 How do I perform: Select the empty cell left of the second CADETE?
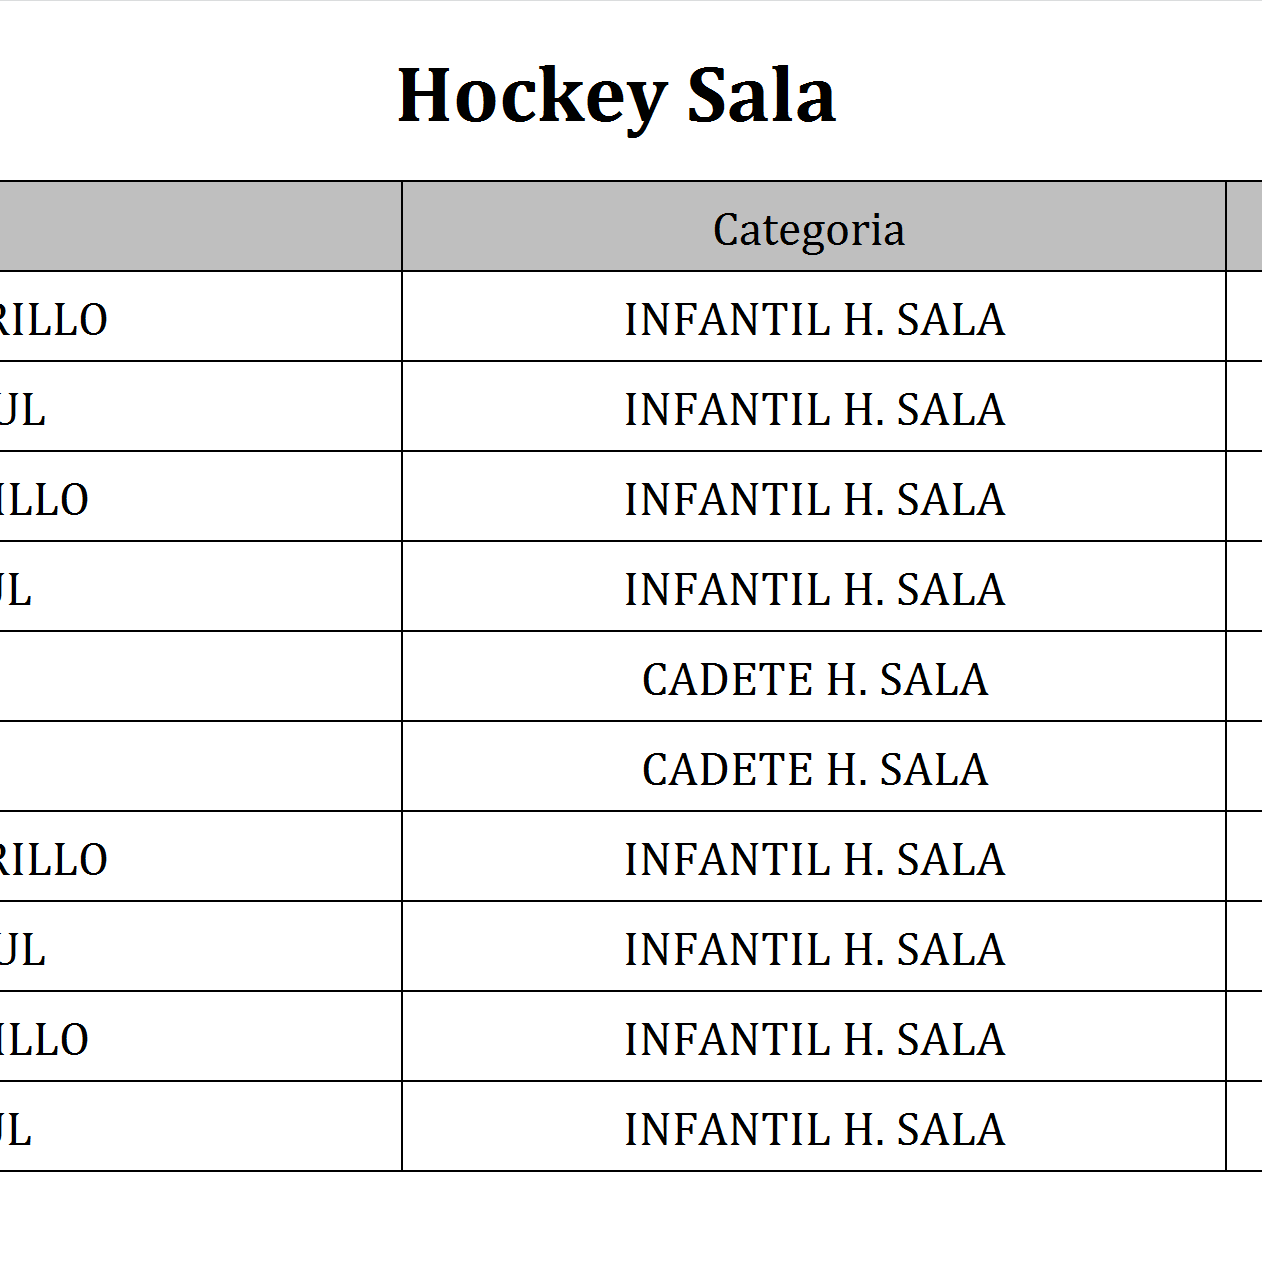coord(200,767)
